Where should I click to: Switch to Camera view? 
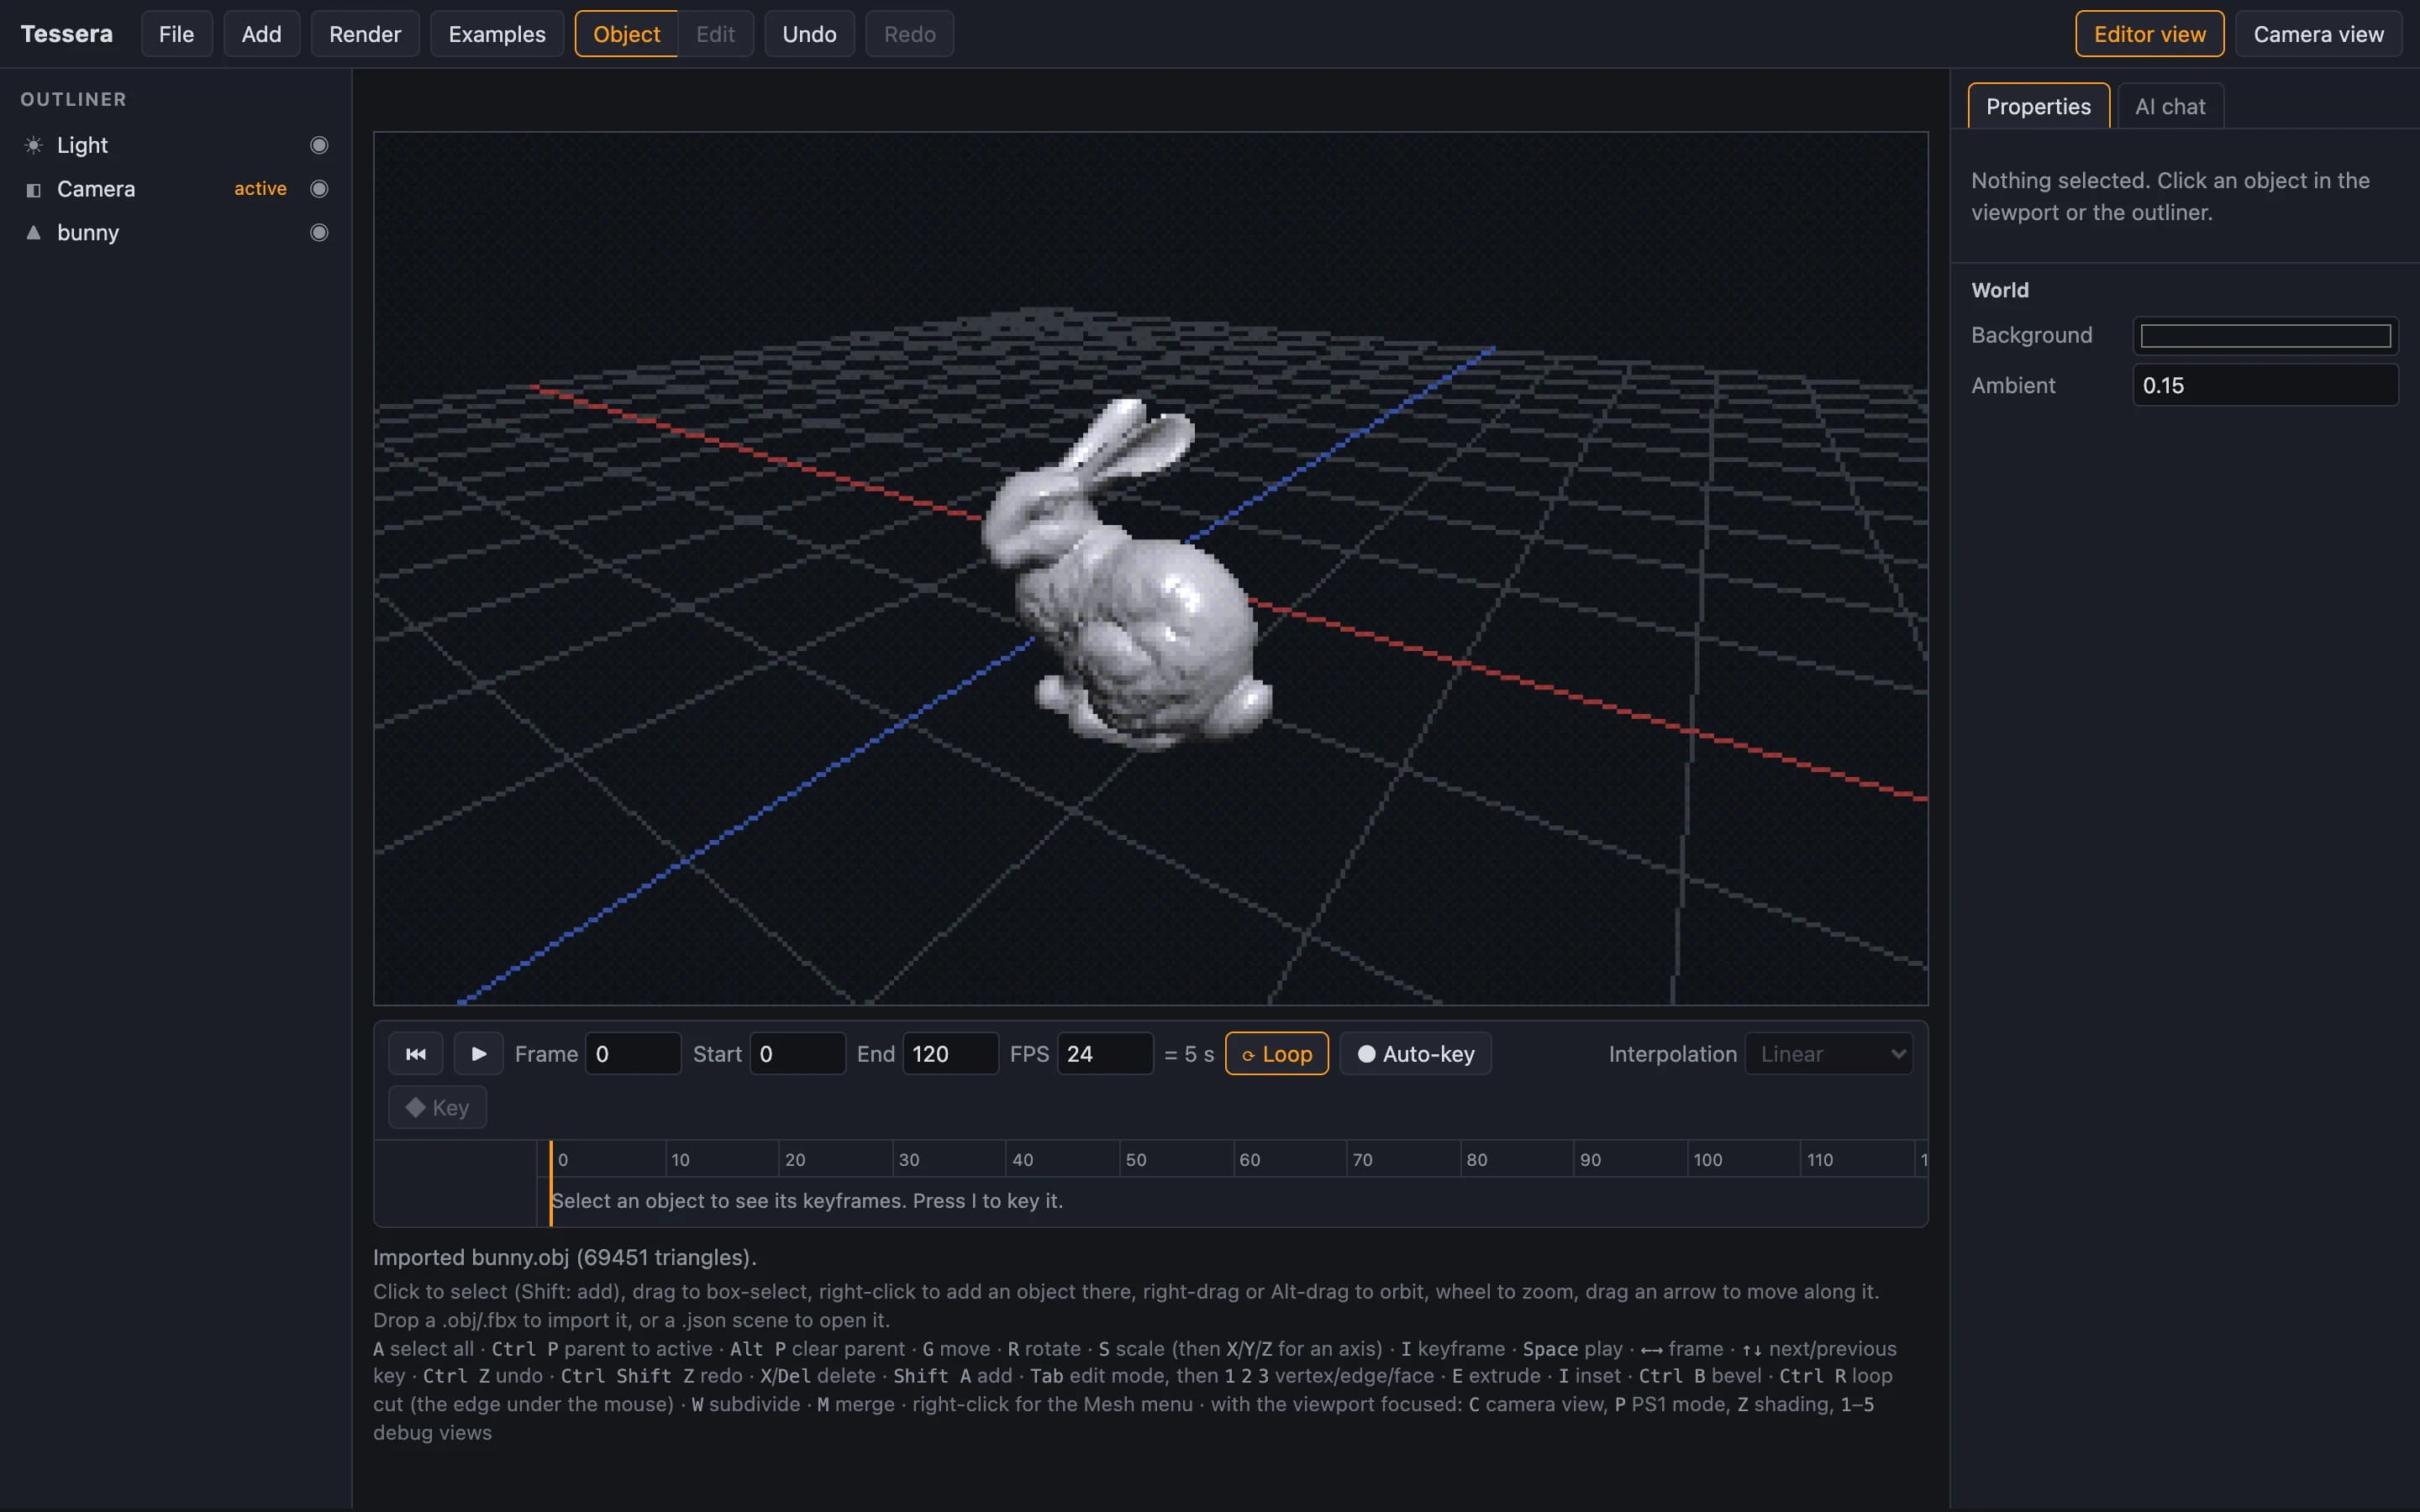[x=2318, y=34]
